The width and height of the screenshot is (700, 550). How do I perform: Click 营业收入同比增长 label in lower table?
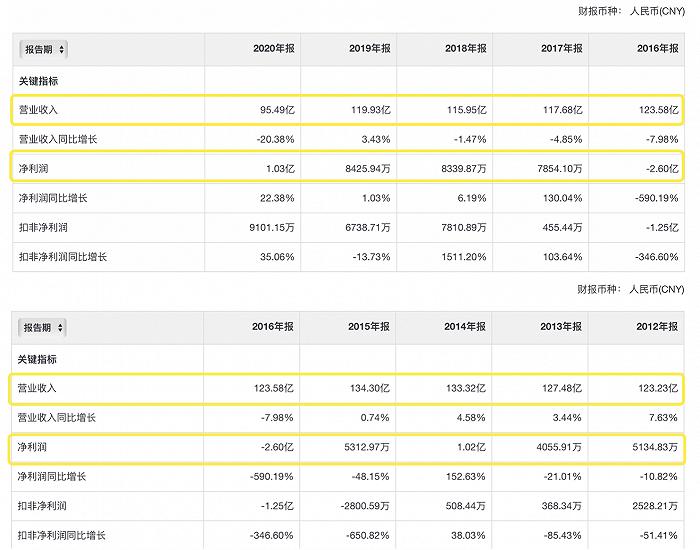[x=57, y=416]
